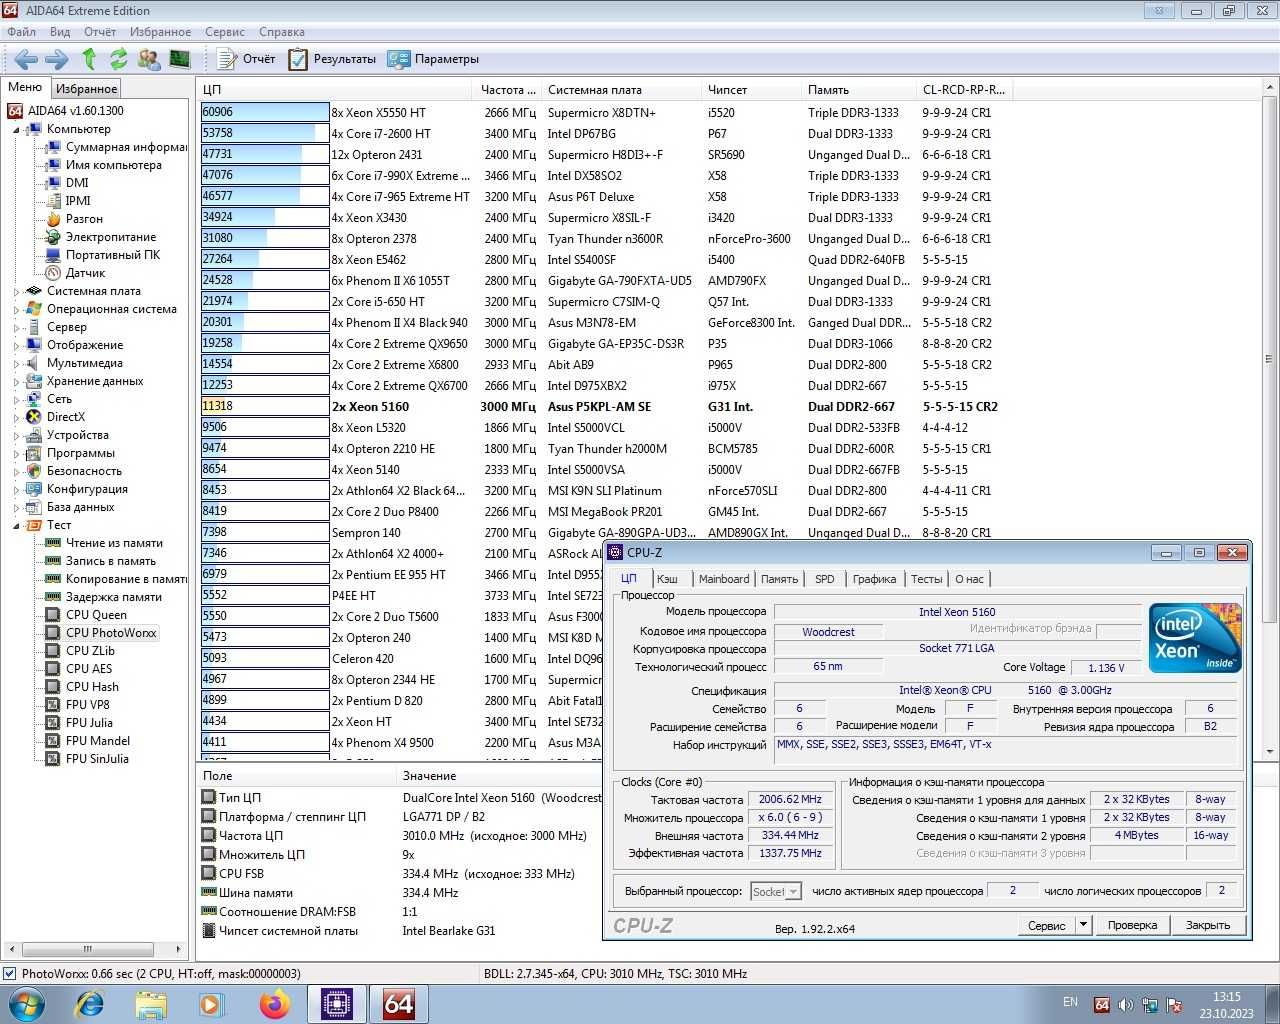This screenshot has height=1024, width=1280.
Task: Open Отчёт from the toolbar
Action: (246, 59)
